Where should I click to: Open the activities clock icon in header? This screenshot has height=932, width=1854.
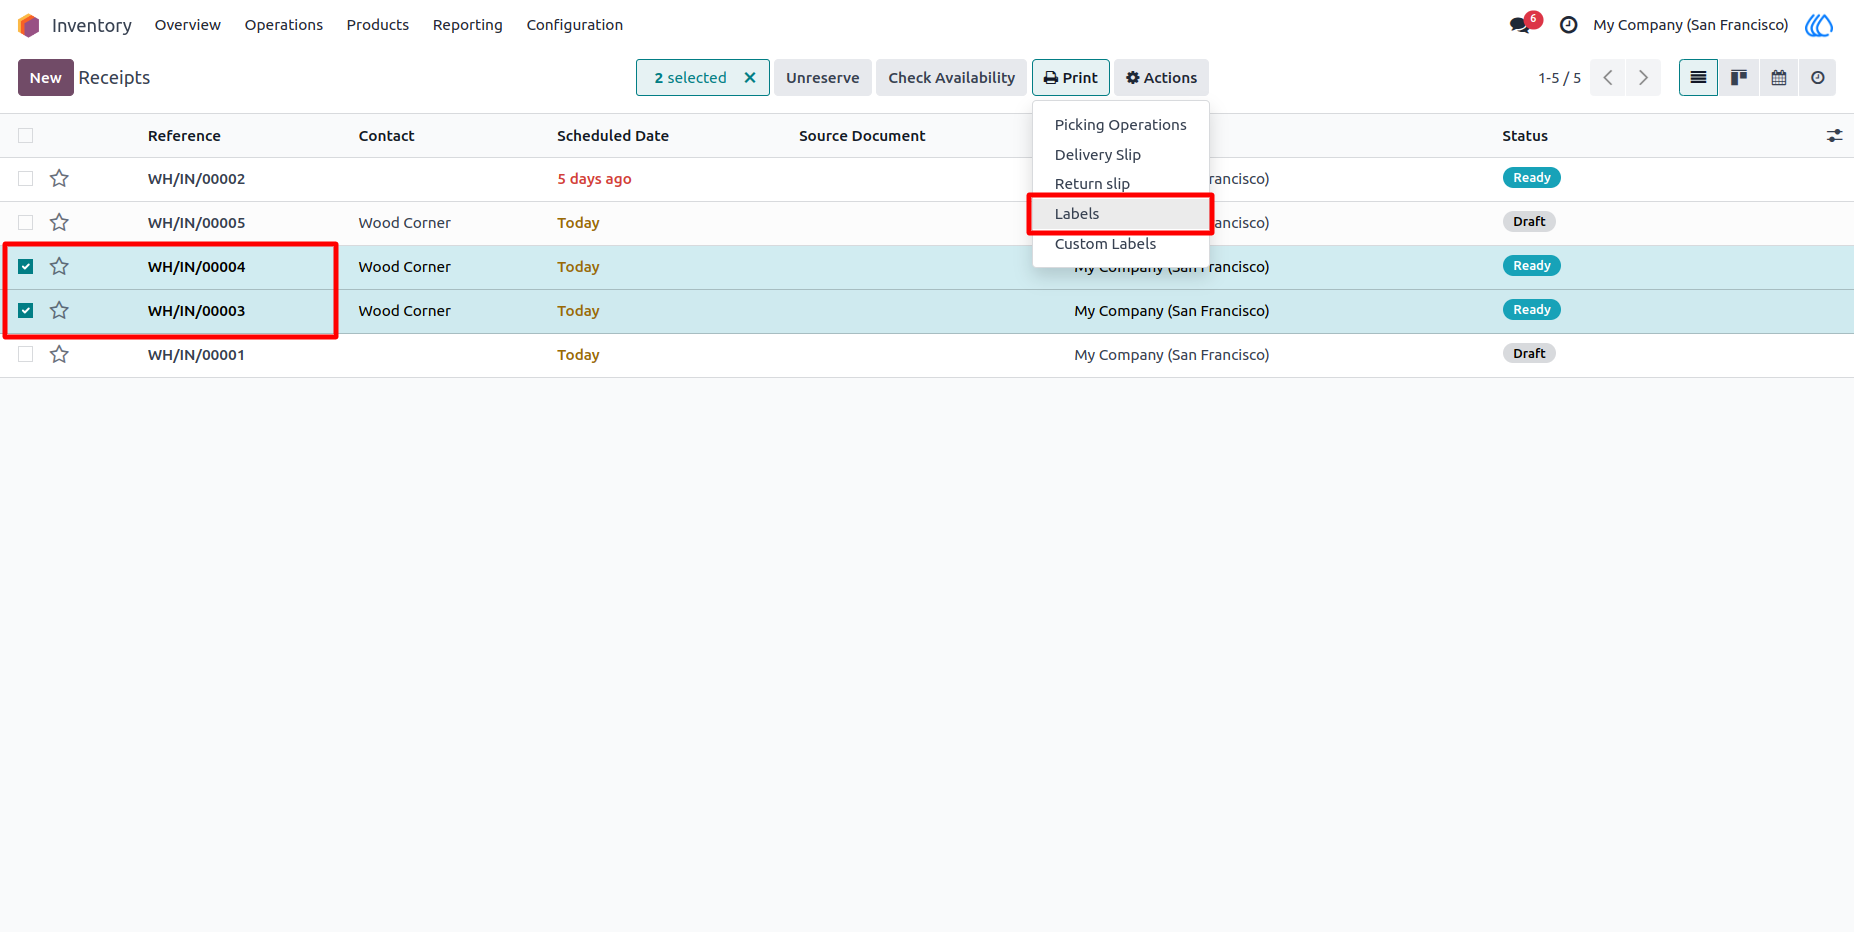[1569, 25]
